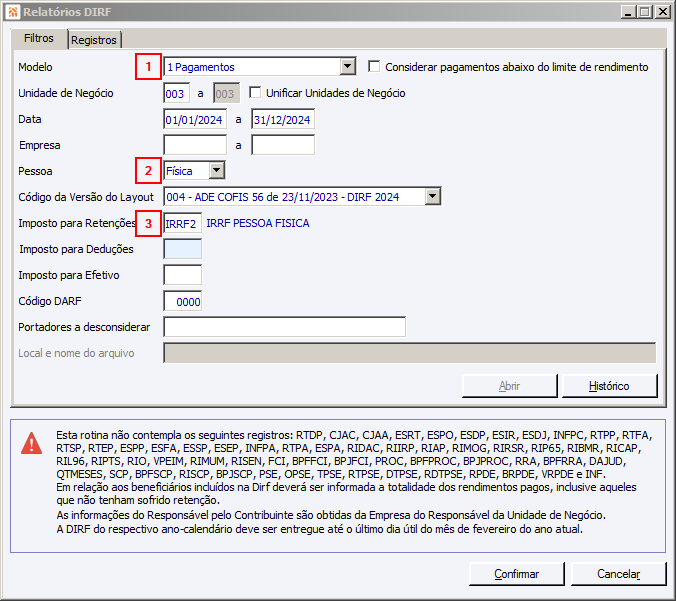Click the IRRF PESSOA FISICA description text

(258, 223)
